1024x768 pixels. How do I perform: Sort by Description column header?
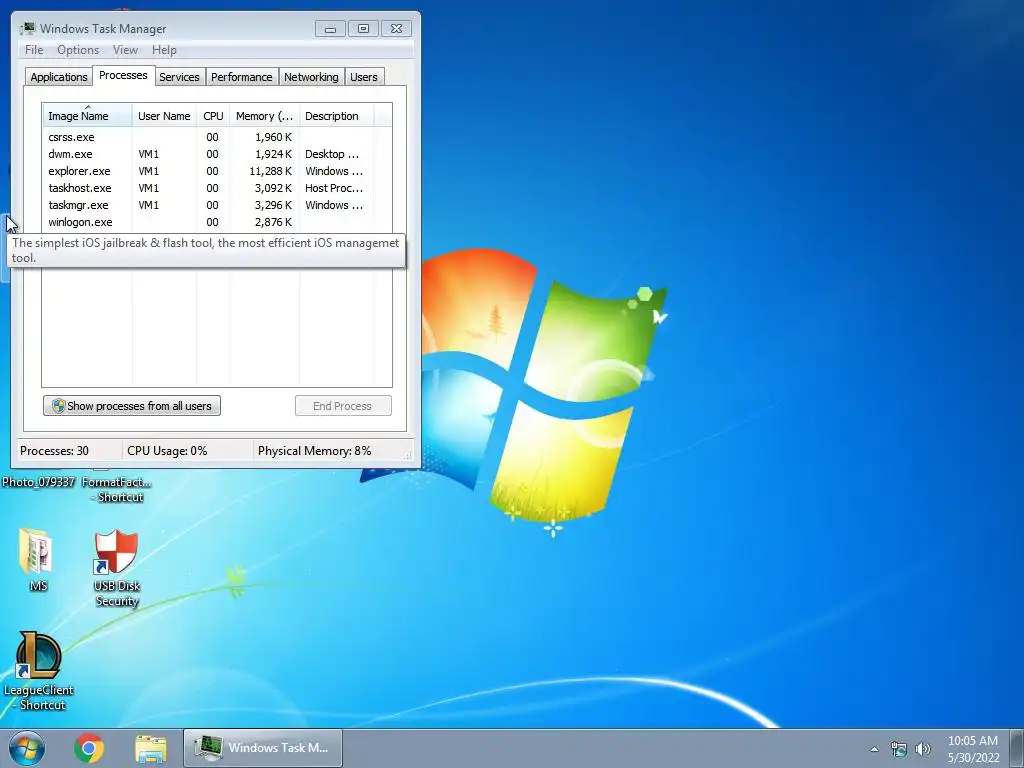[336, 116]
